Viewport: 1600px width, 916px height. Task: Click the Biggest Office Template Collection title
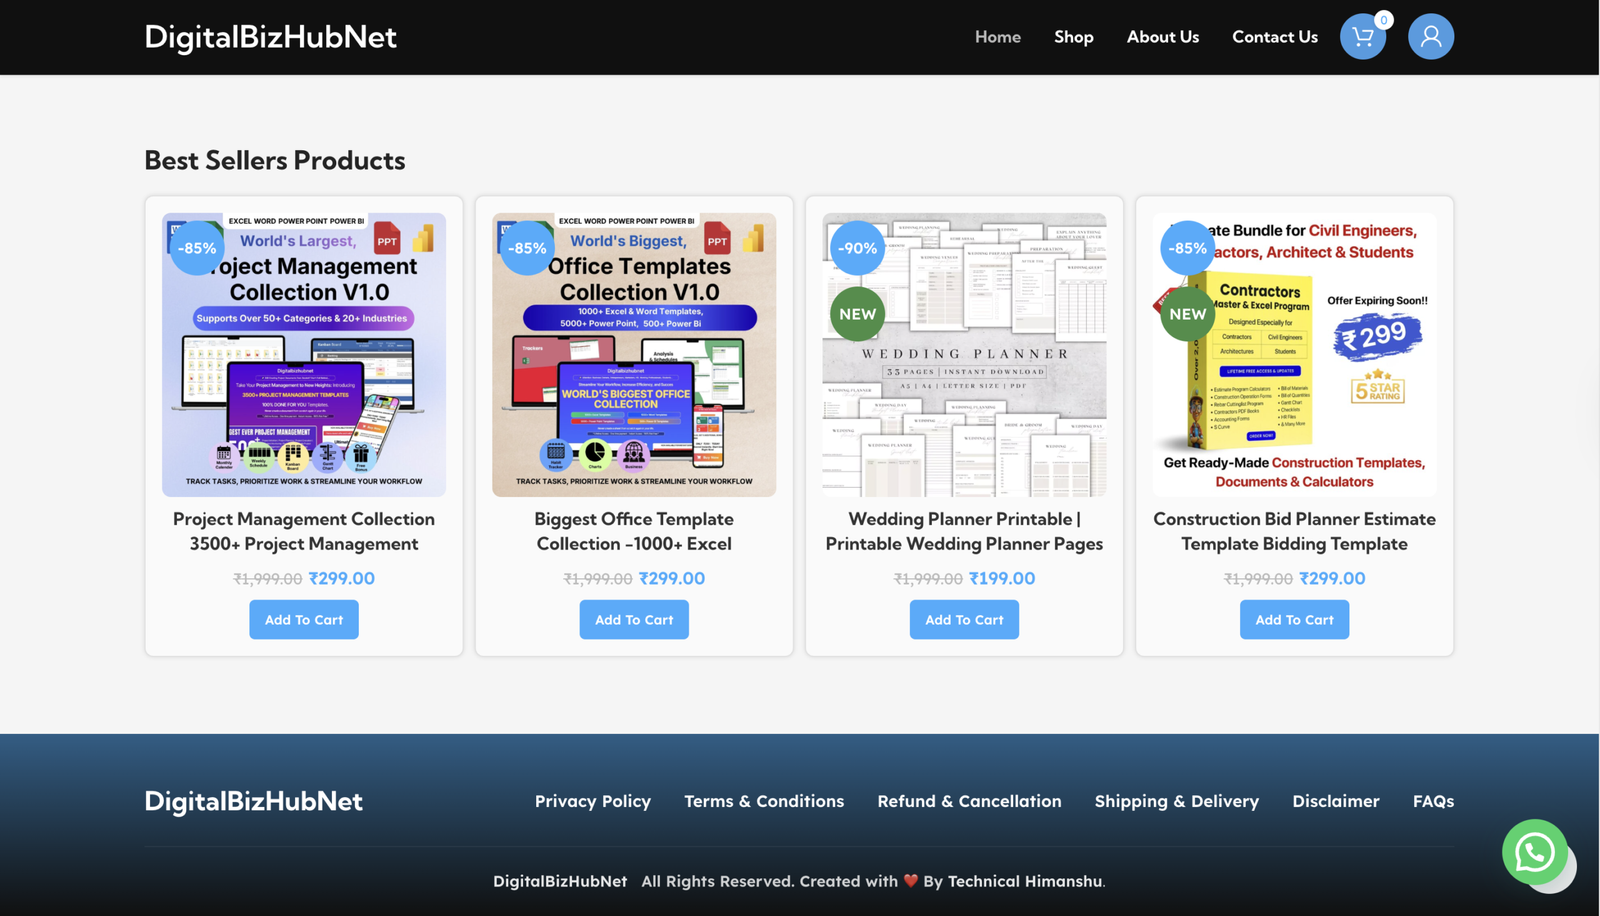tap(634, 531)
